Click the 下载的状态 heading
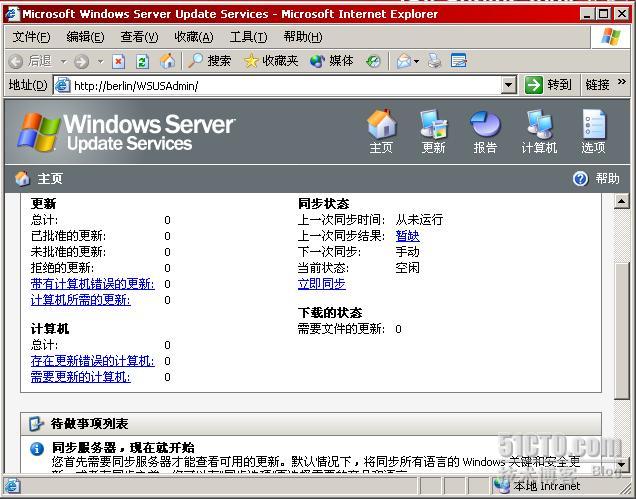This screenshot has height=499, width=636. (330, 313)
